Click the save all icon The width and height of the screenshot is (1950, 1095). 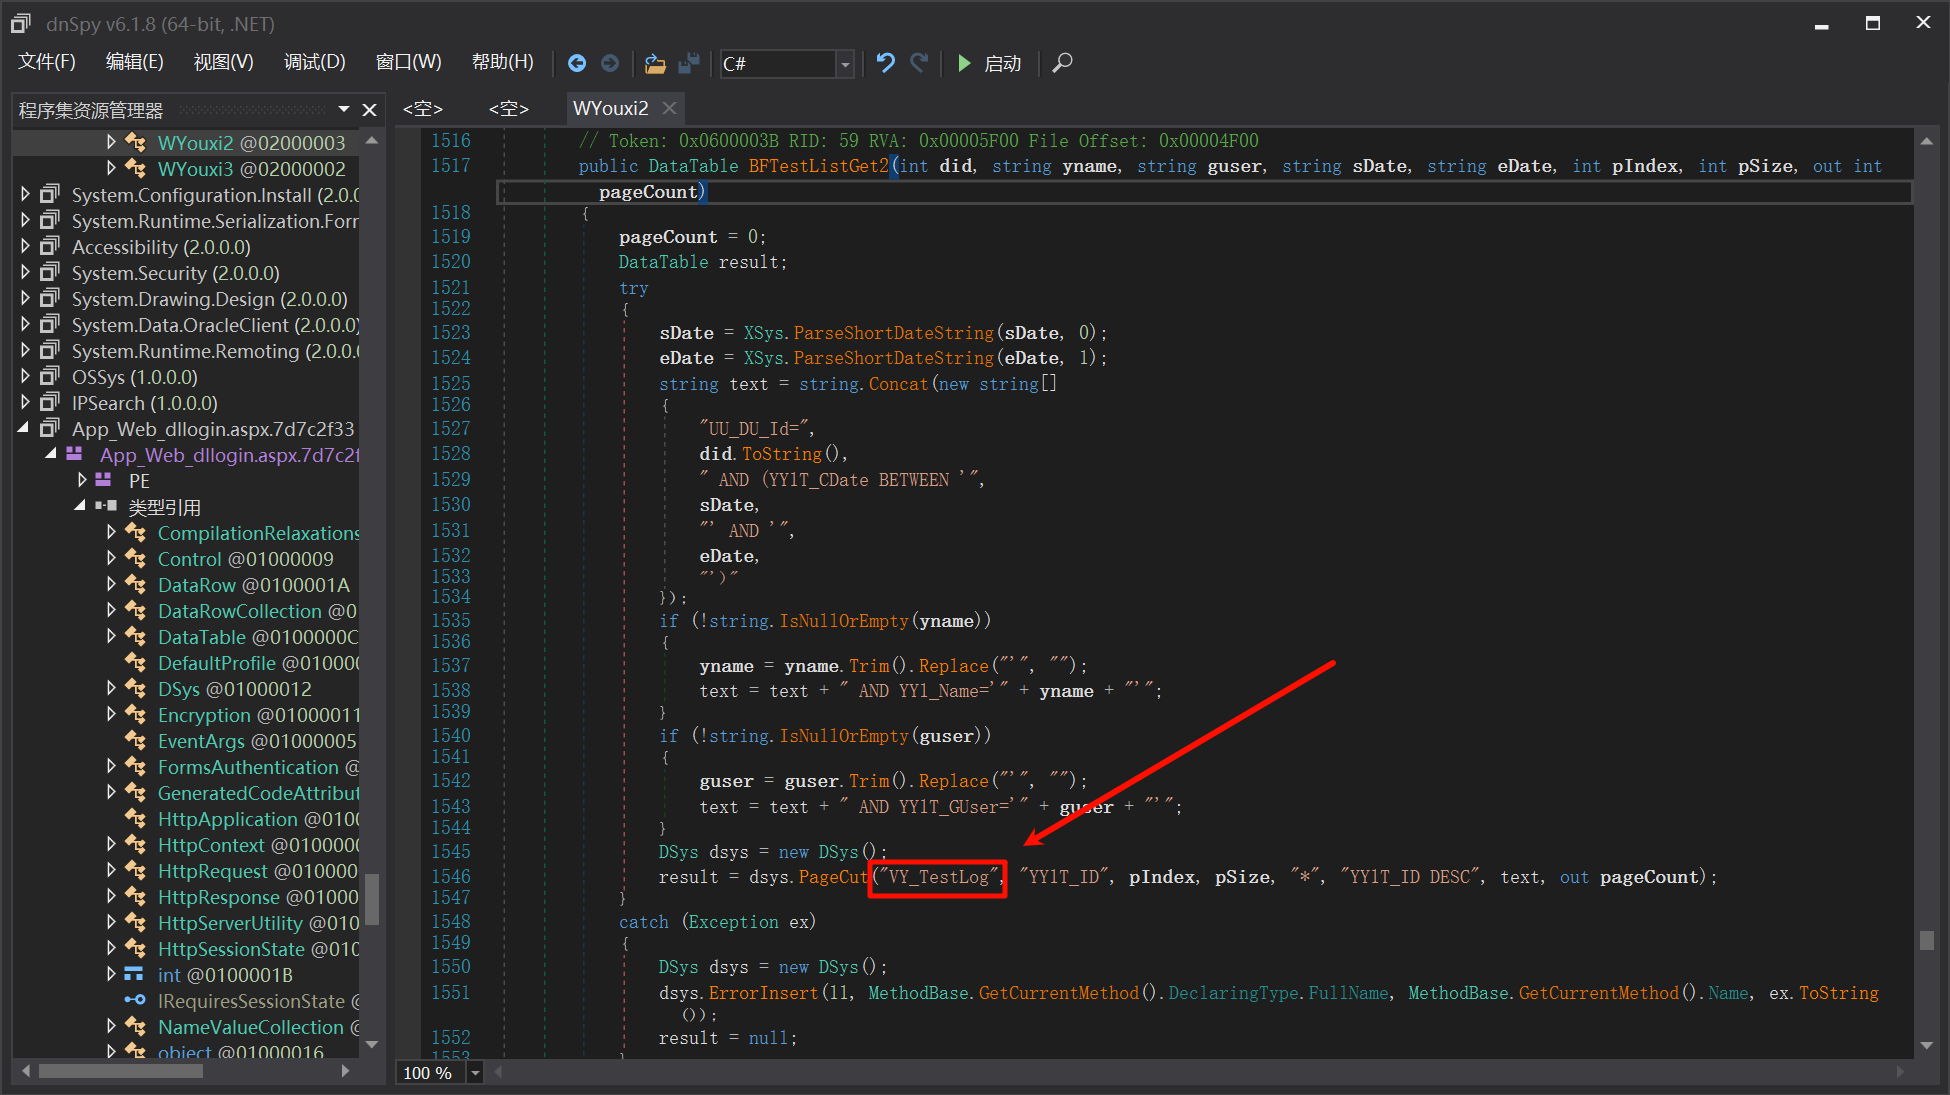click(x=689, y=63)
